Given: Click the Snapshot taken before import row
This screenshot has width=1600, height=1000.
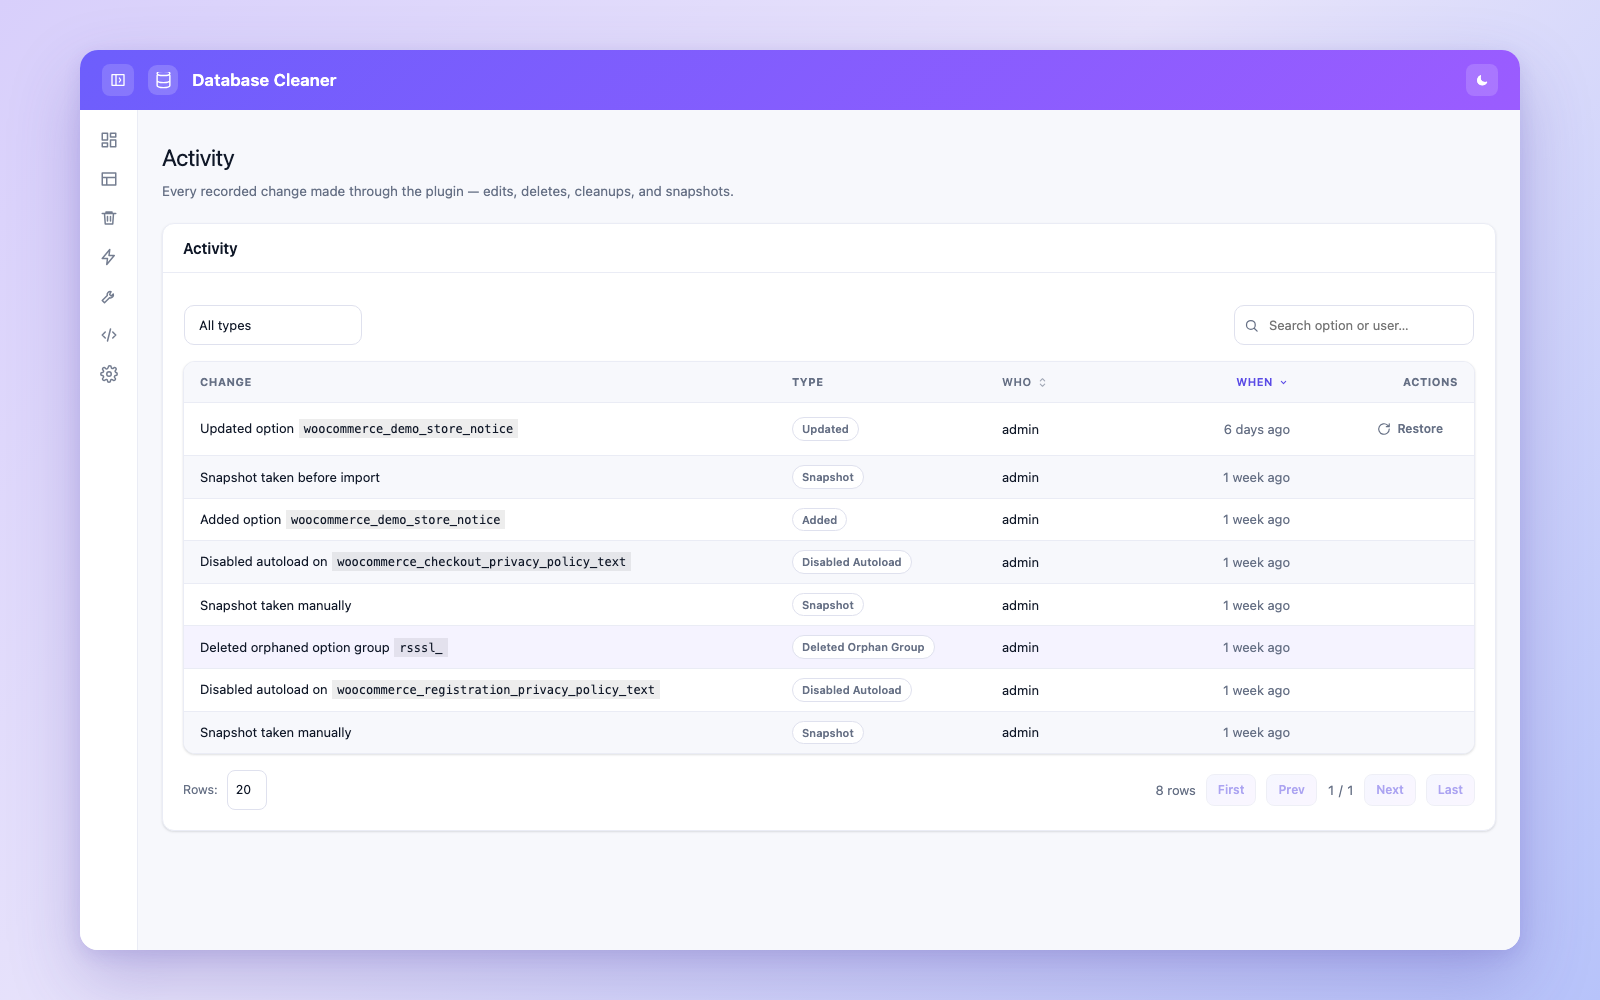Looking at the screenshot, I should click(x=829, y=477).
